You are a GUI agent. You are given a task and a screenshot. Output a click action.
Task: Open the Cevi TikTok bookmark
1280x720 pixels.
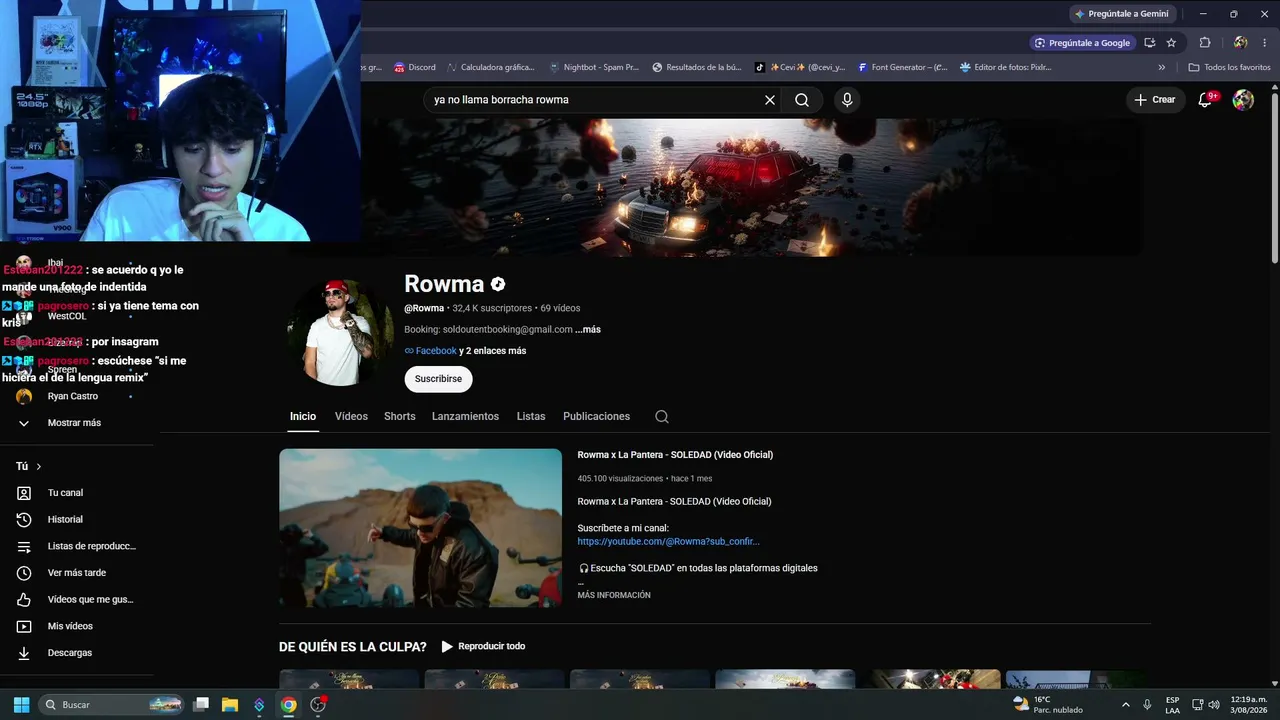point(800,68)
